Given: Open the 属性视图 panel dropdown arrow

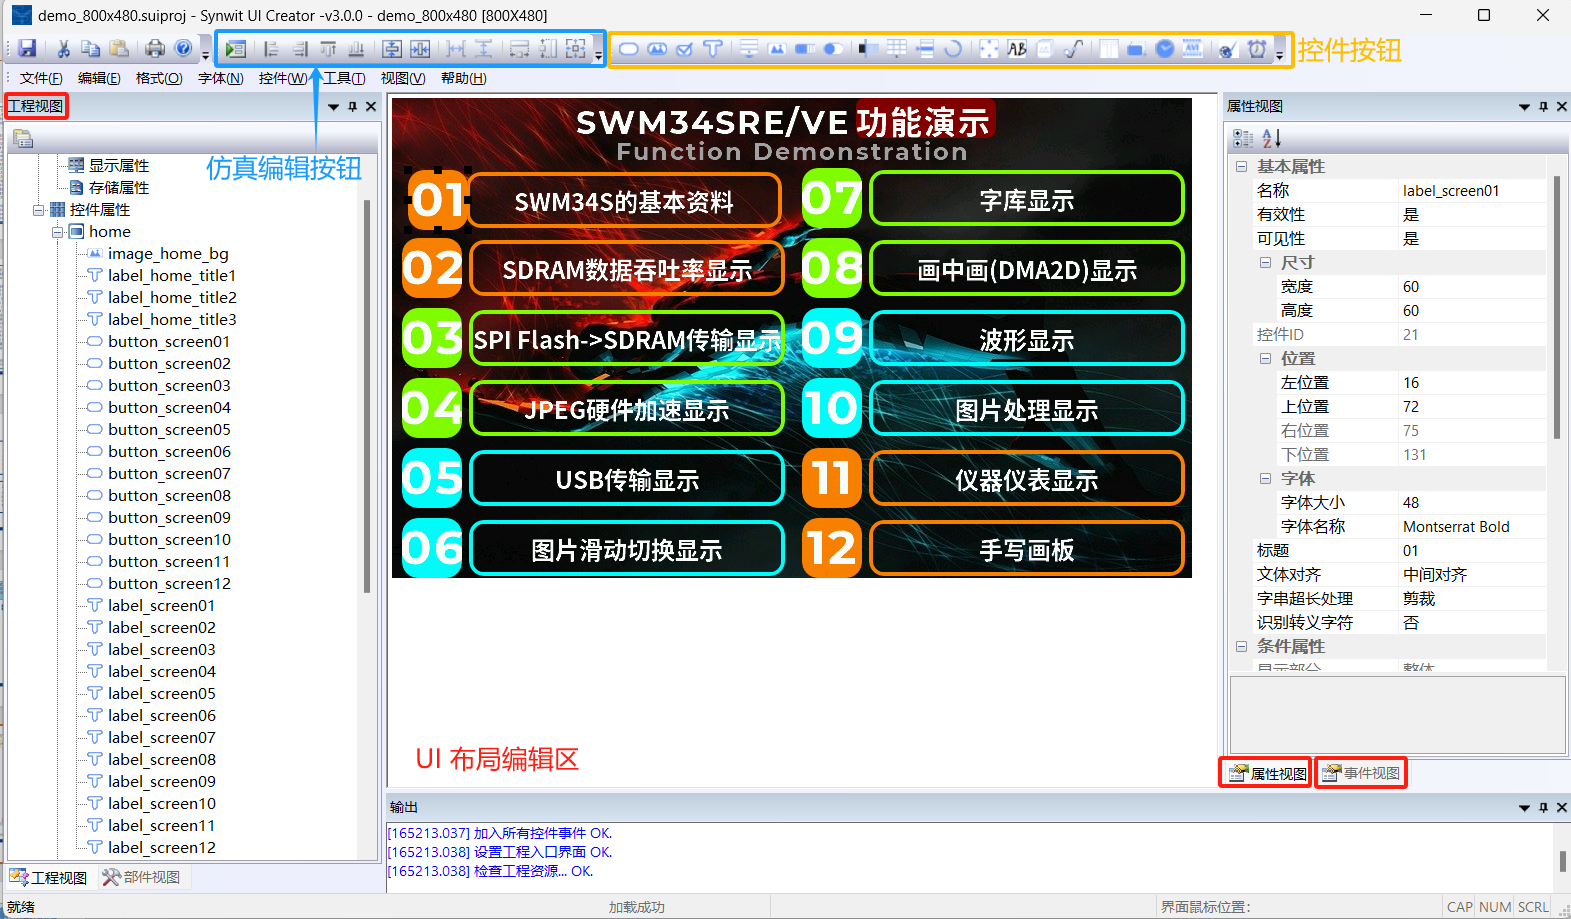Looking at the screenshot, I should coord(1524,106).
